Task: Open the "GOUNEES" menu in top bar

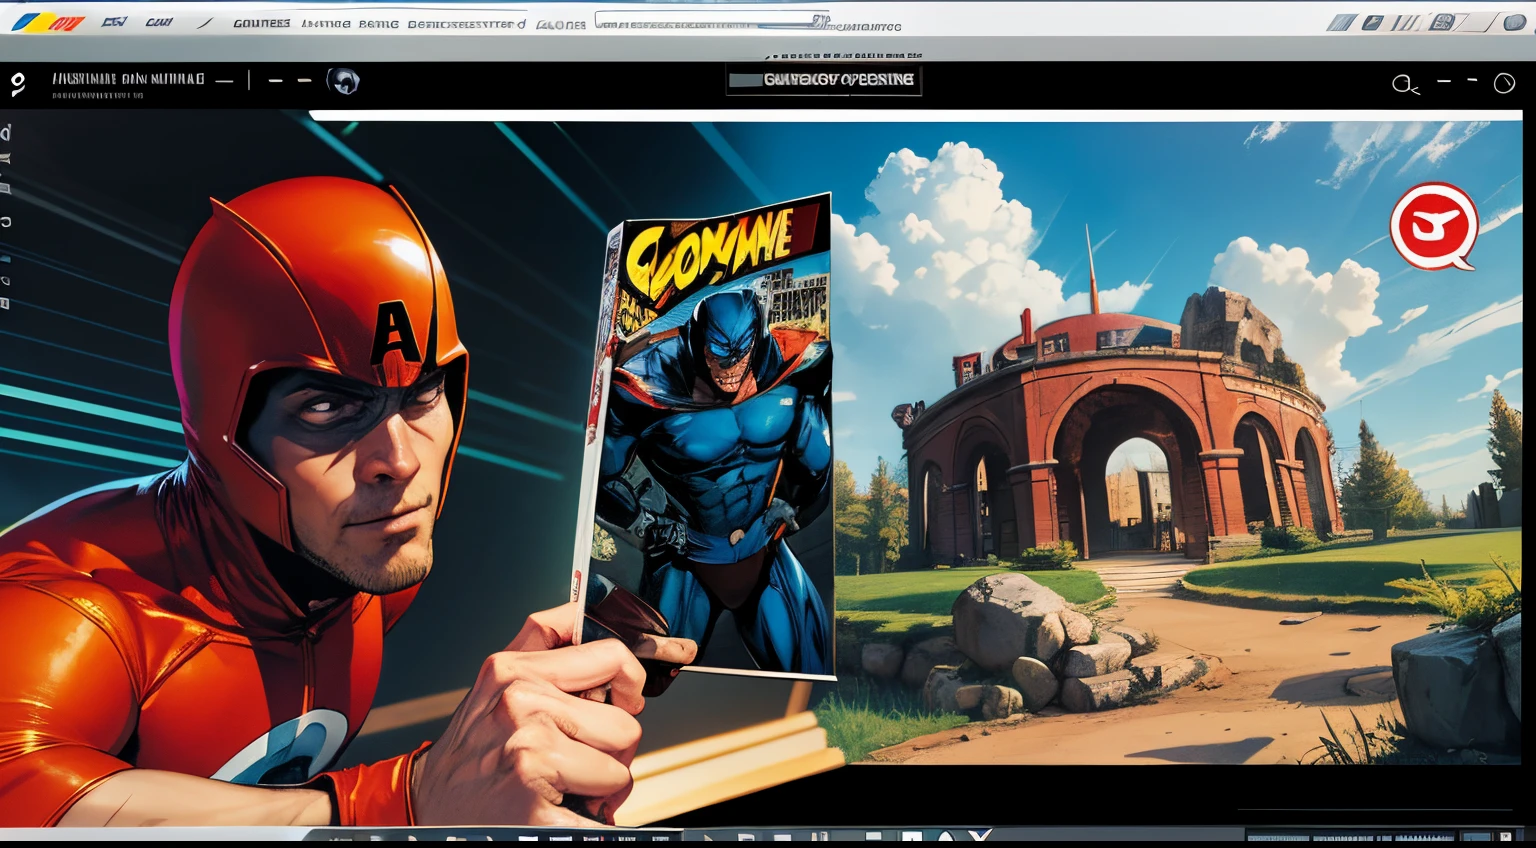Action: (x=261, y=23)
